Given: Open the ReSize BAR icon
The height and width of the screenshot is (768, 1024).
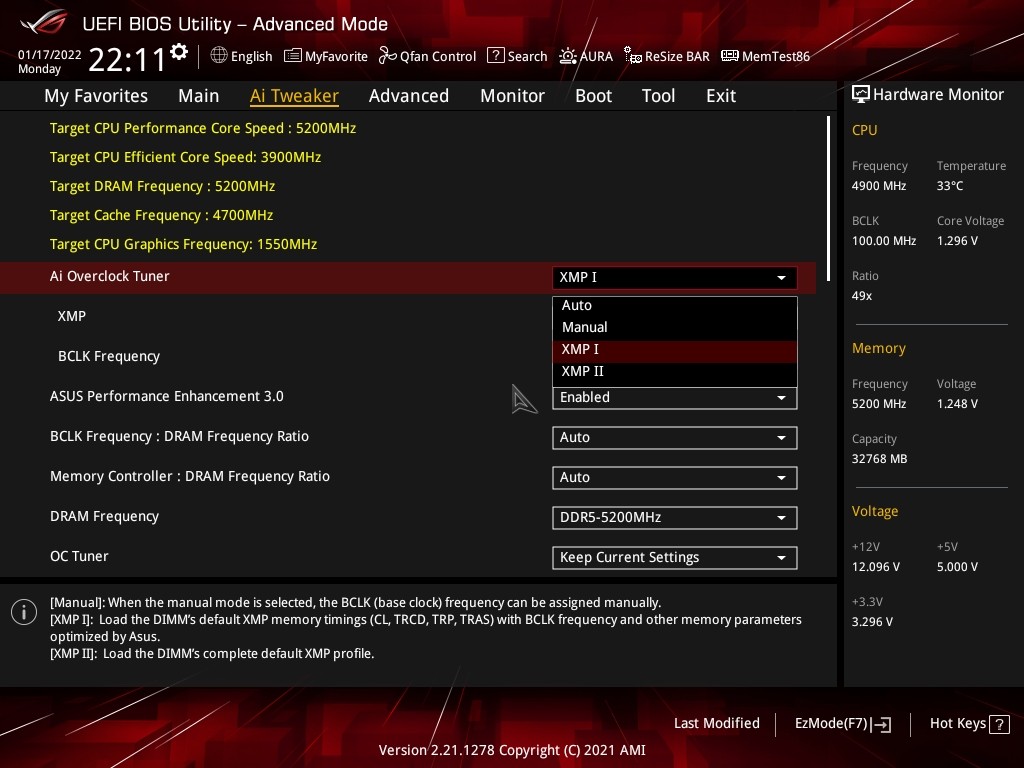Looking at the screenshot, I should 633,56.
